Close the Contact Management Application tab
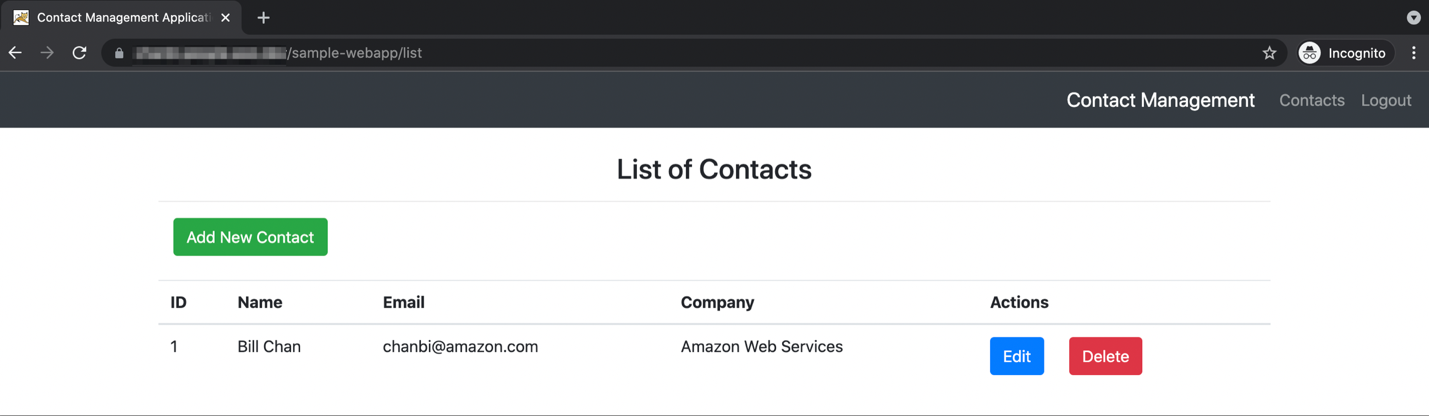Viewport: 1429px width, 416px height. click(225, 17)
